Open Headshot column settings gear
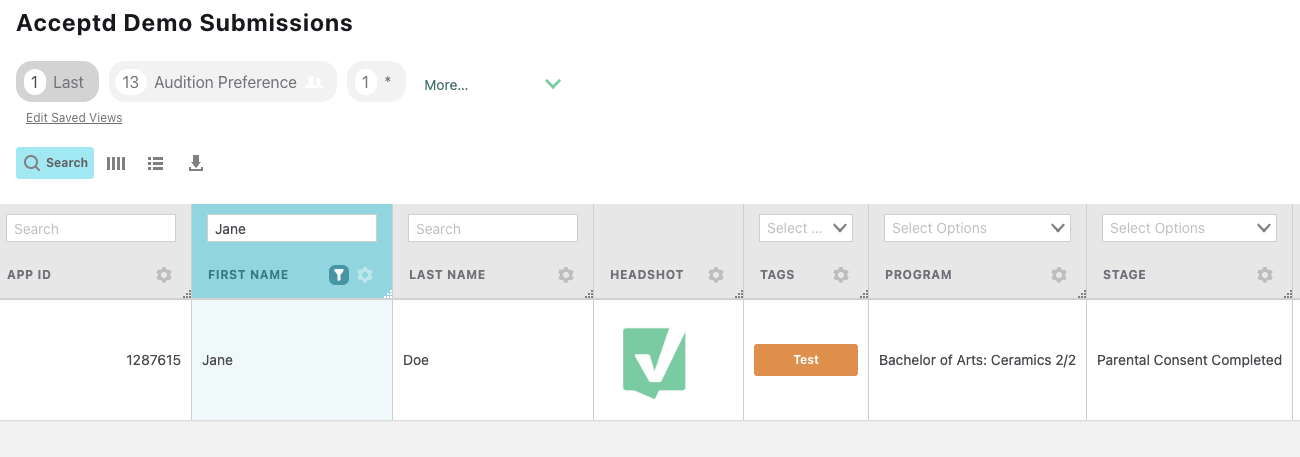Image resolution: width=1300 pixels, height=457 pixels. [716, 275]
